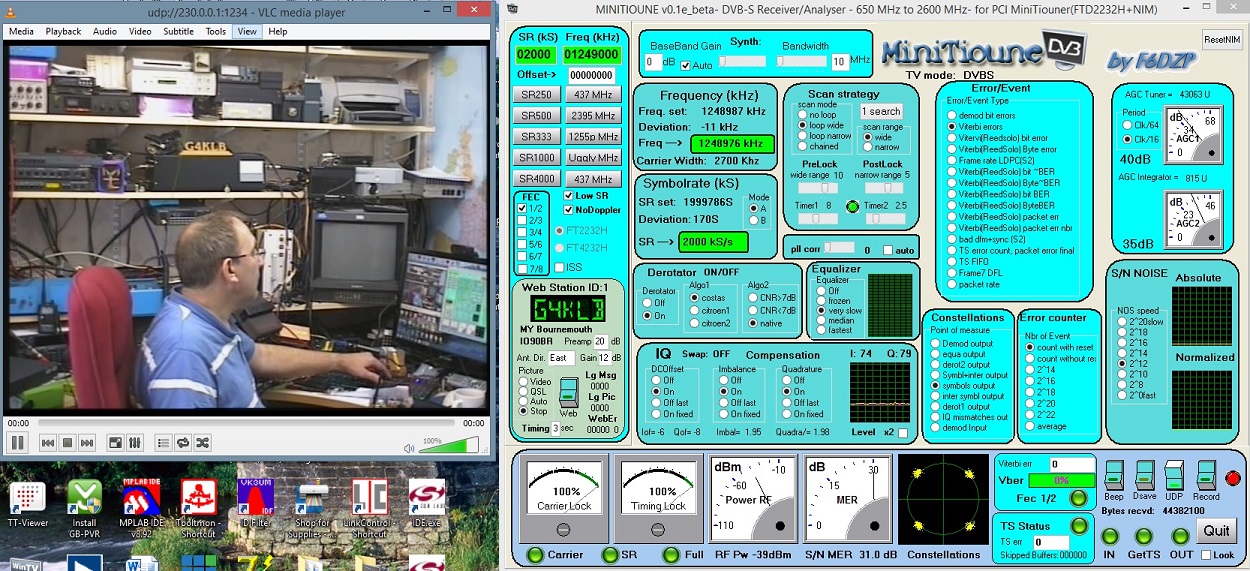Open VLC Playback menu
This screenshot has height=571, width=1250.
point(63,31)
